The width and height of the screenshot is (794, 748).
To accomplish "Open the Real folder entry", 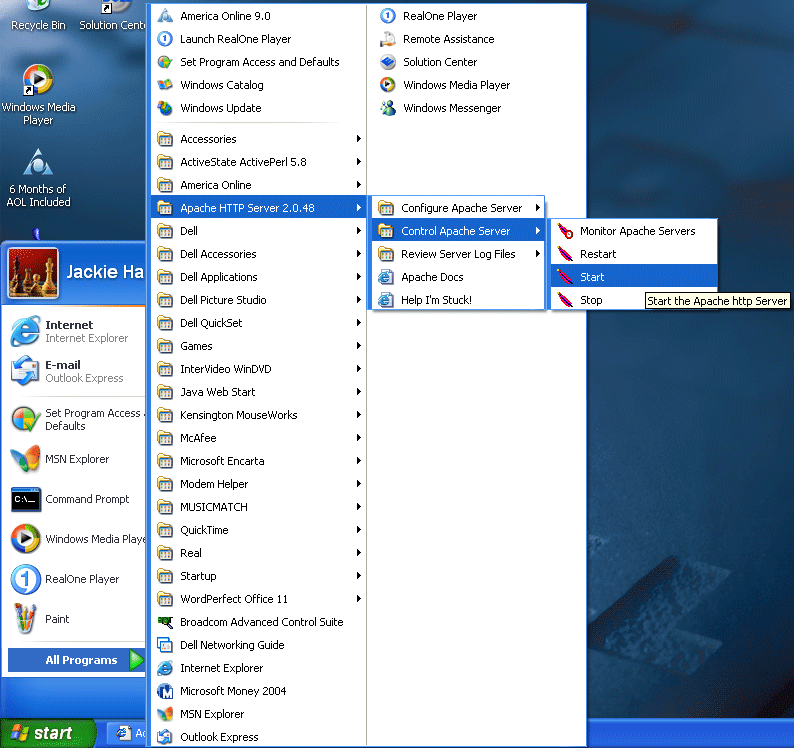I will [x=259, y=553].
